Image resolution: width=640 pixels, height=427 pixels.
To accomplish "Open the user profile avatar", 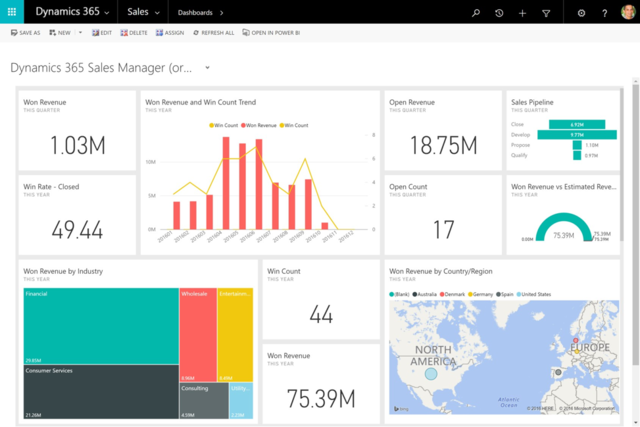I will click(627, 12).
